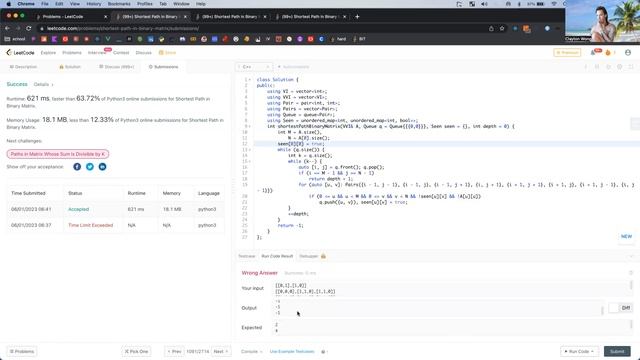Open Explore in LeetCode navigation
The image size is (640, 360).
(x=48, y=53)
